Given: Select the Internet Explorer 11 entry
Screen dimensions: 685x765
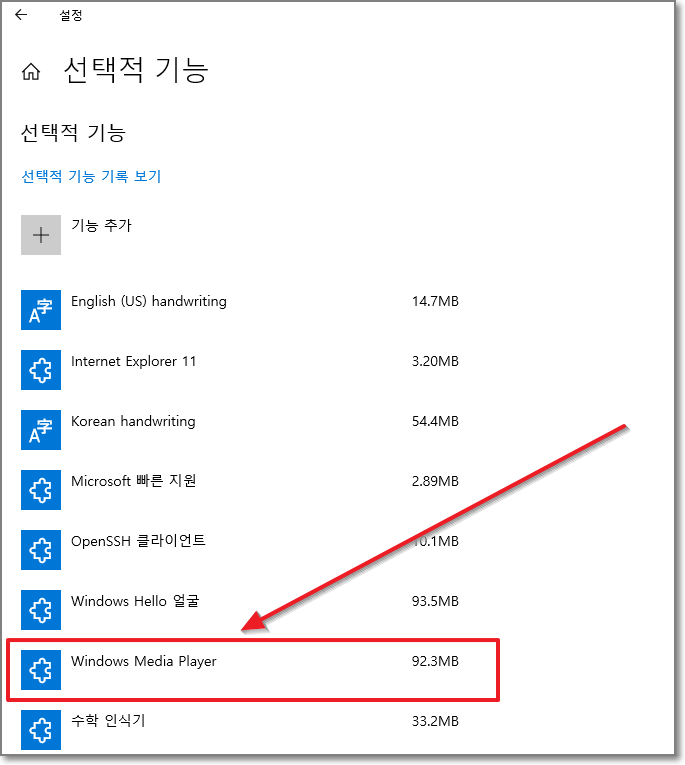Looking at the screenshot, I should pos(133,362).
